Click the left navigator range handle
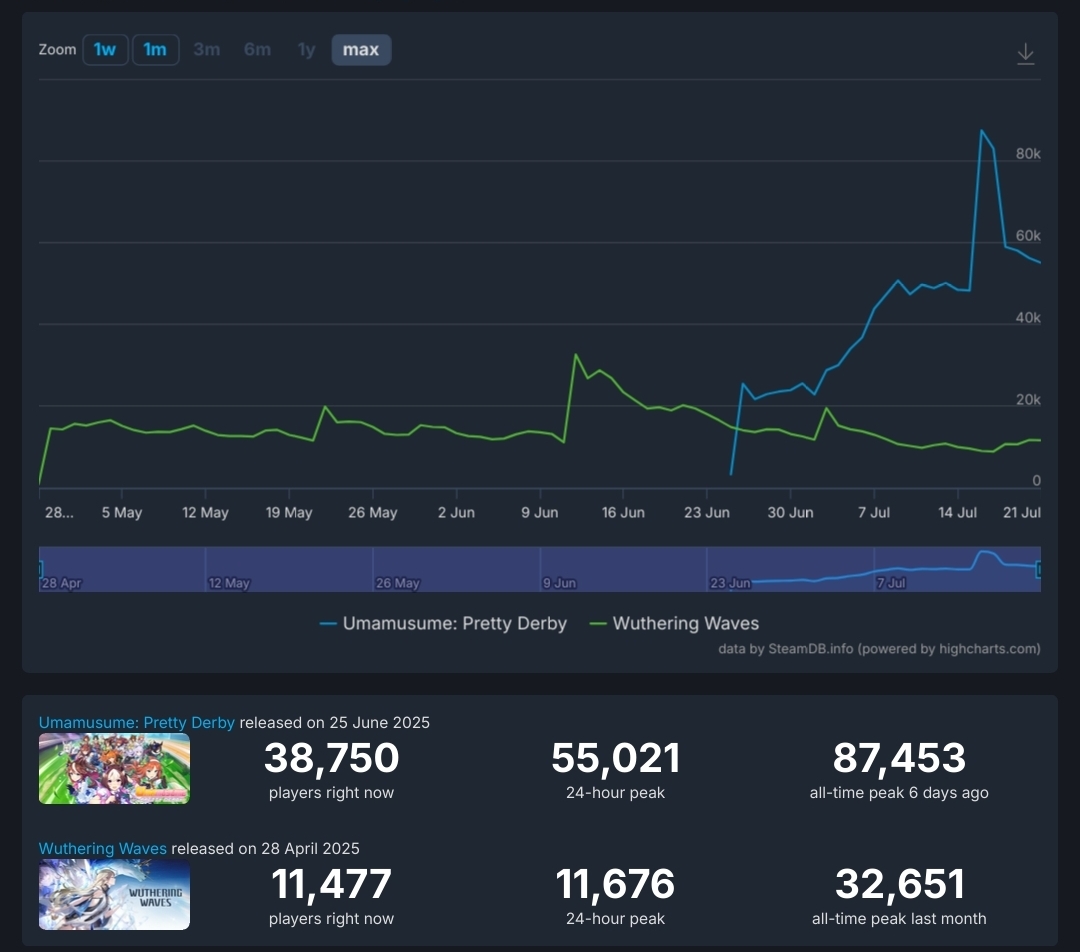 [x=40, y=569]
